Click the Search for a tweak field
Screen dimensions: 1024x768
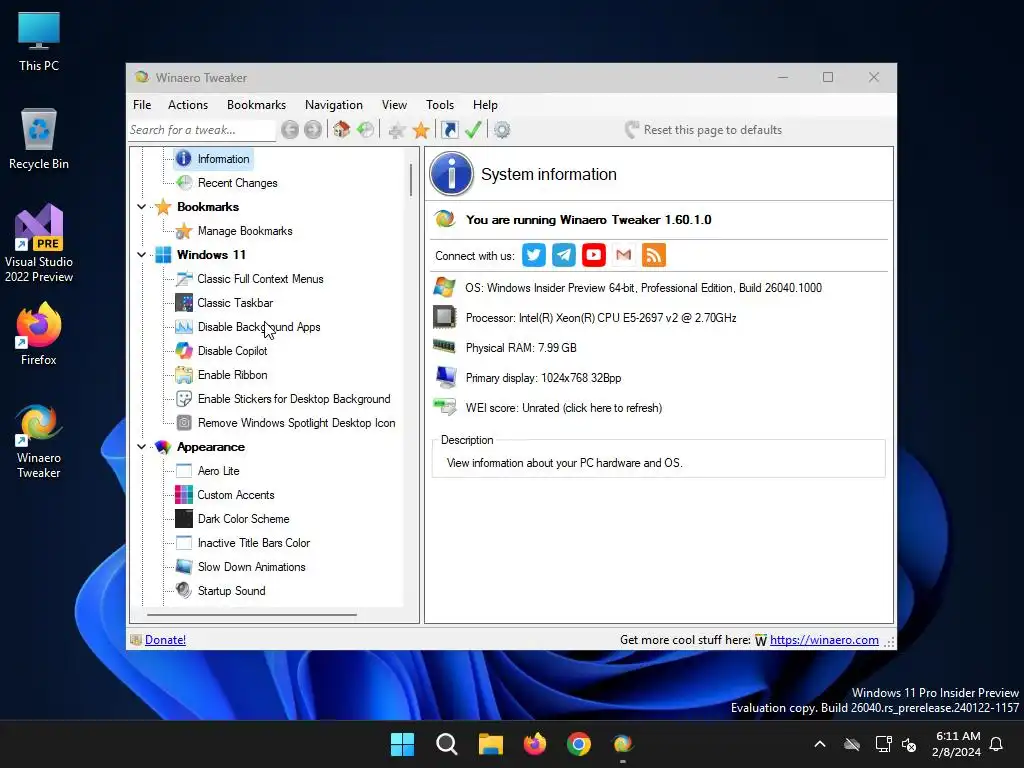click(202, 130)
